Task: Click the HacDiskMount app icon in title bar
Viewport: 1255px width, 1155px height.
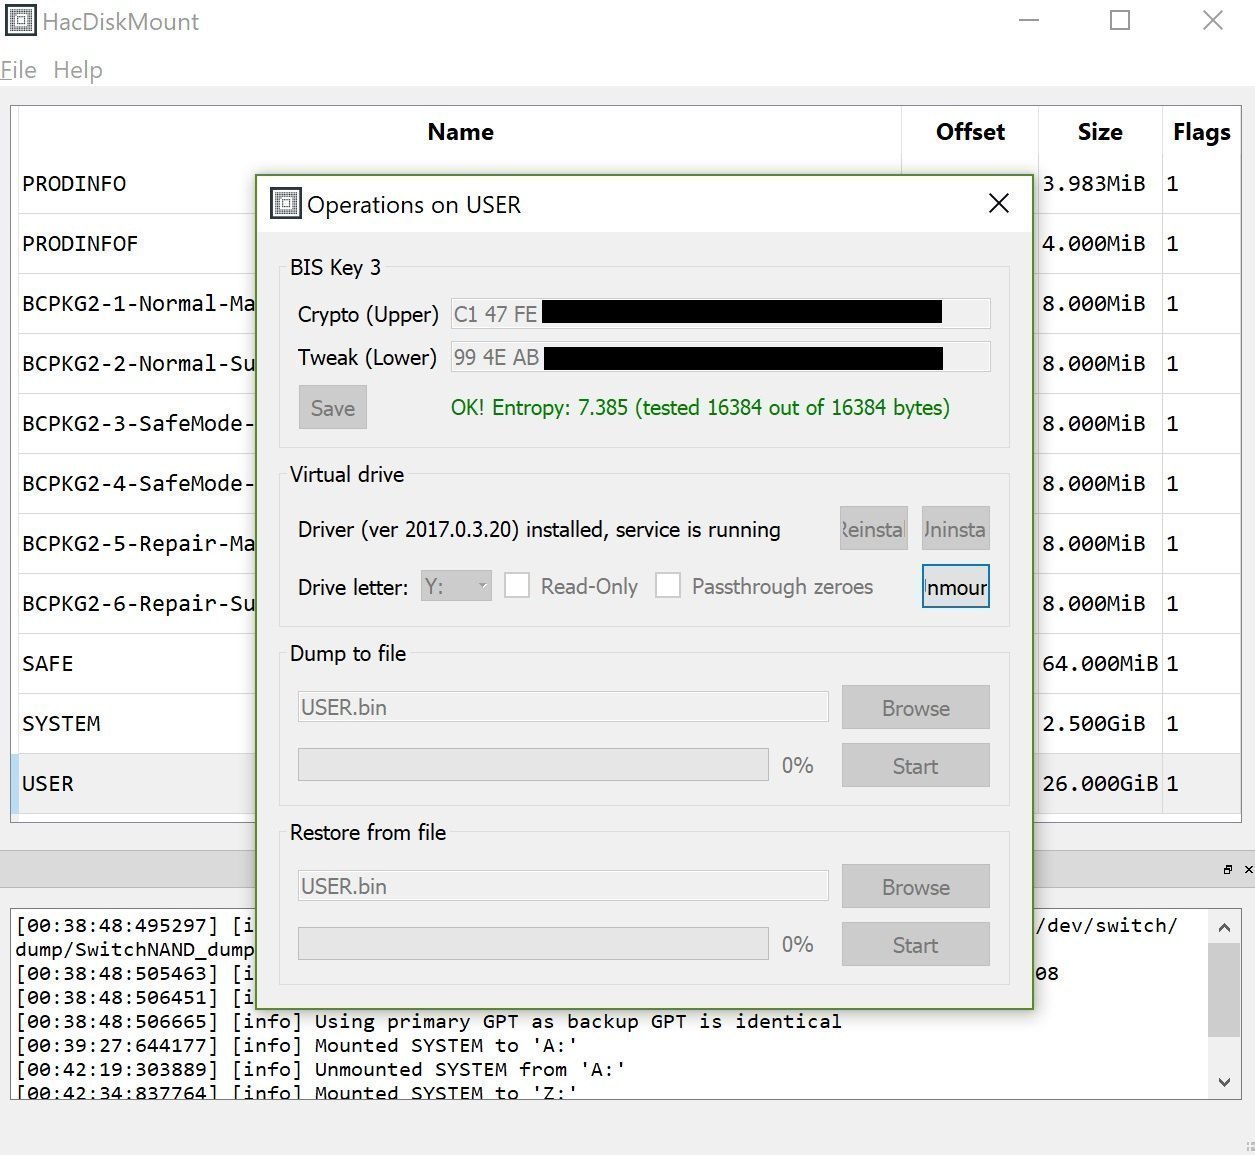Action: click(21, 20)
